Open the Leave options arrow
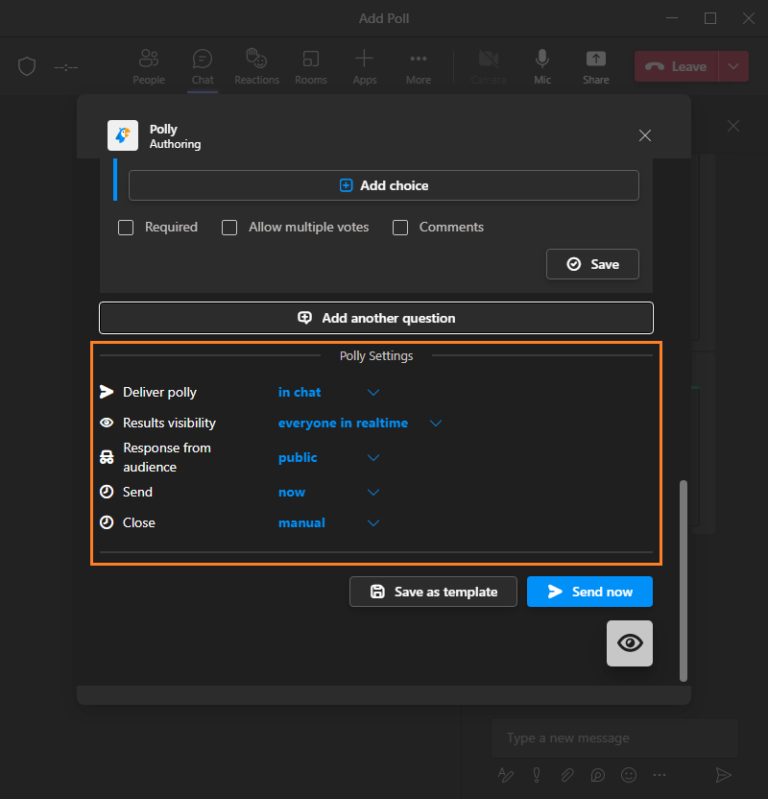The image size is (768, 799). coord(733,66)
